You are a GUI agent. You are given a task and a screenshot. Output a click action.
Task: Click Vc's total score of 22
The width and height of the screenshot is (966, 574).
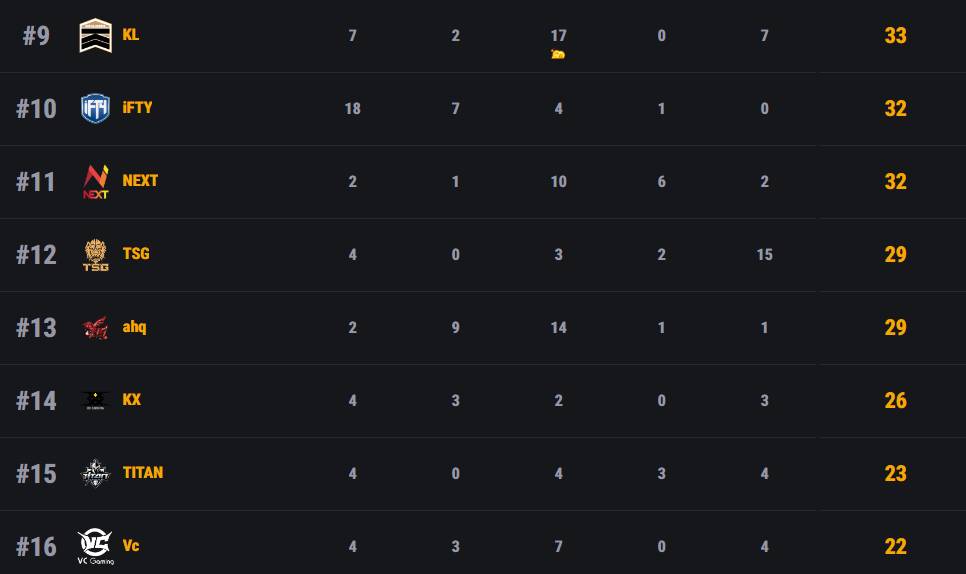click(x=895, y=546)
